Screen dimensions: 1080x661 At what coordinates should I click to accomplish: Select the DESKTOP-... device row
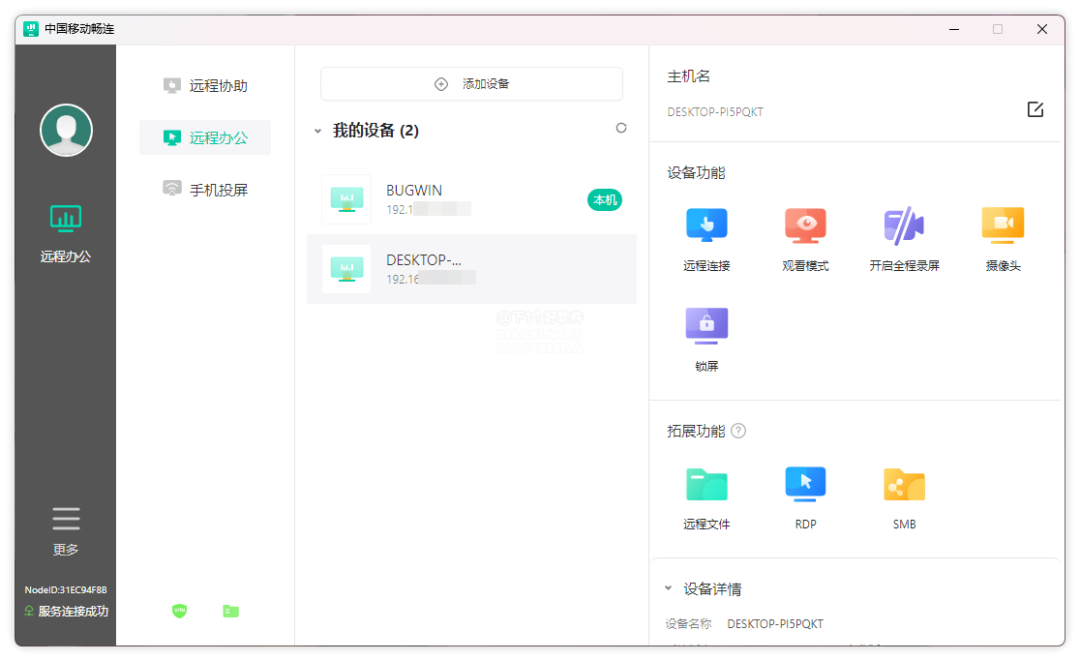pos(471,269)
